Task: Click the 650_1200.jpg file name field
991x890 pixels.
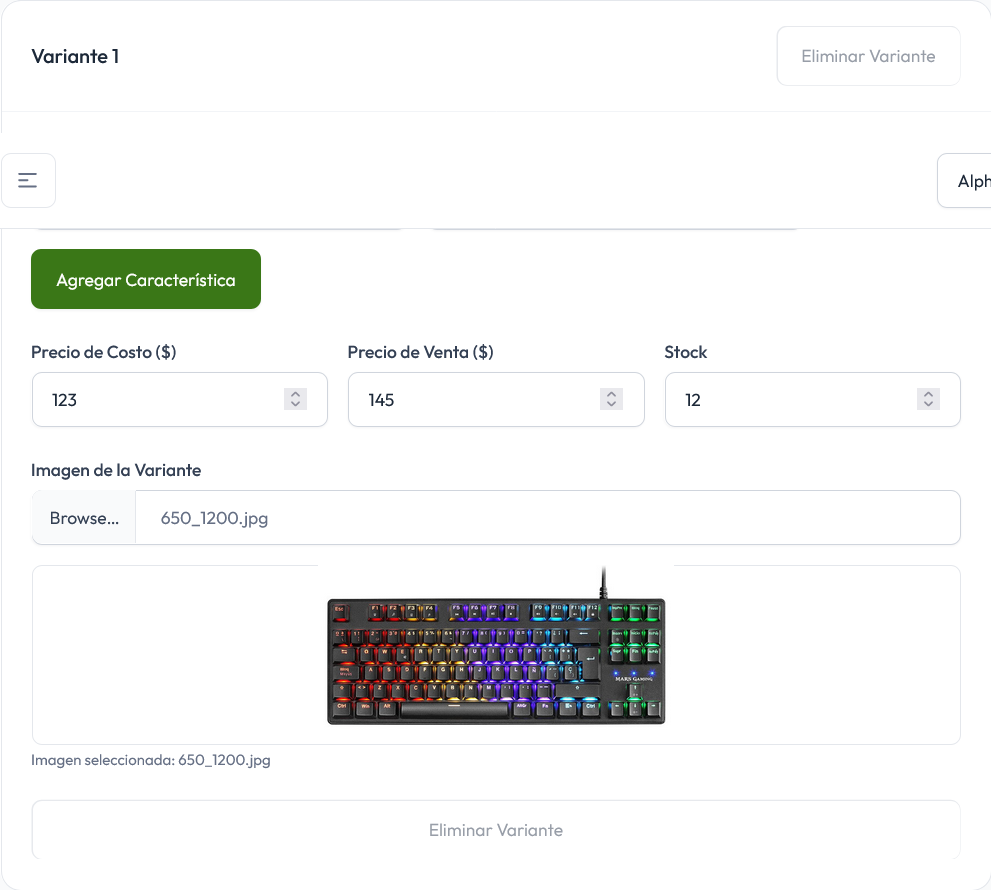Action: pos(547,518)
